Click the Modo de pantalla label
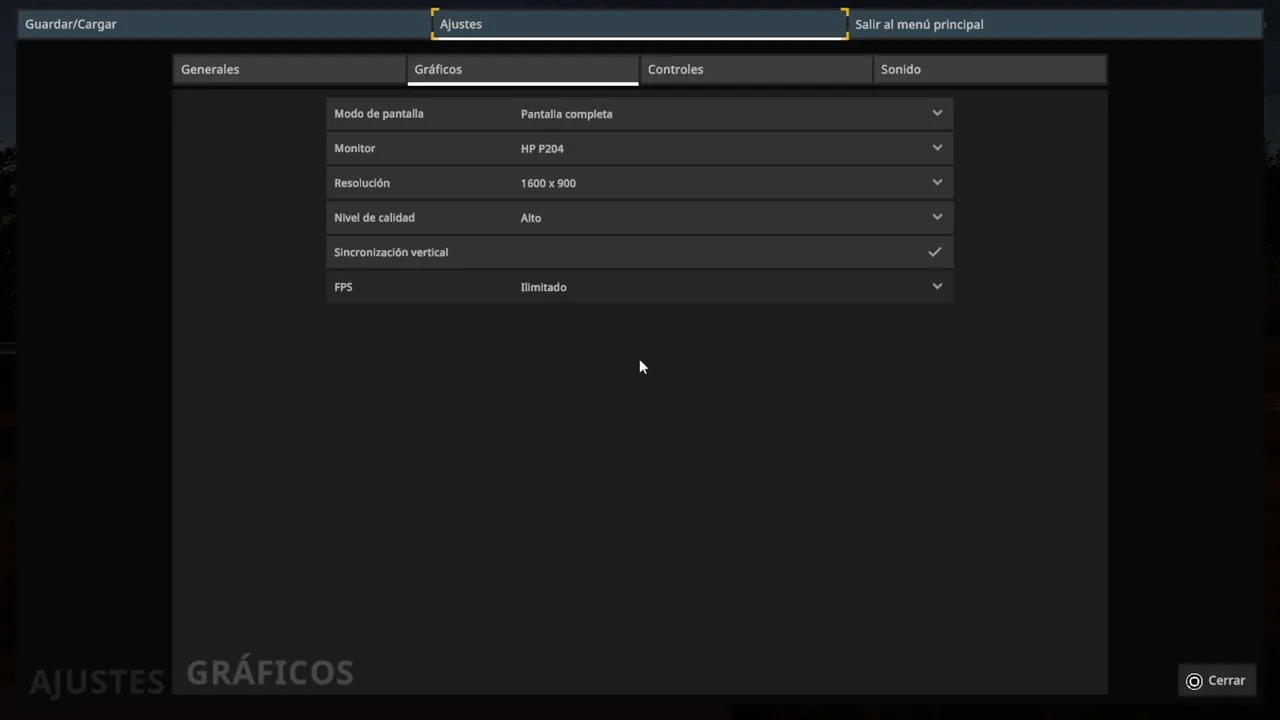 [379, 114]
